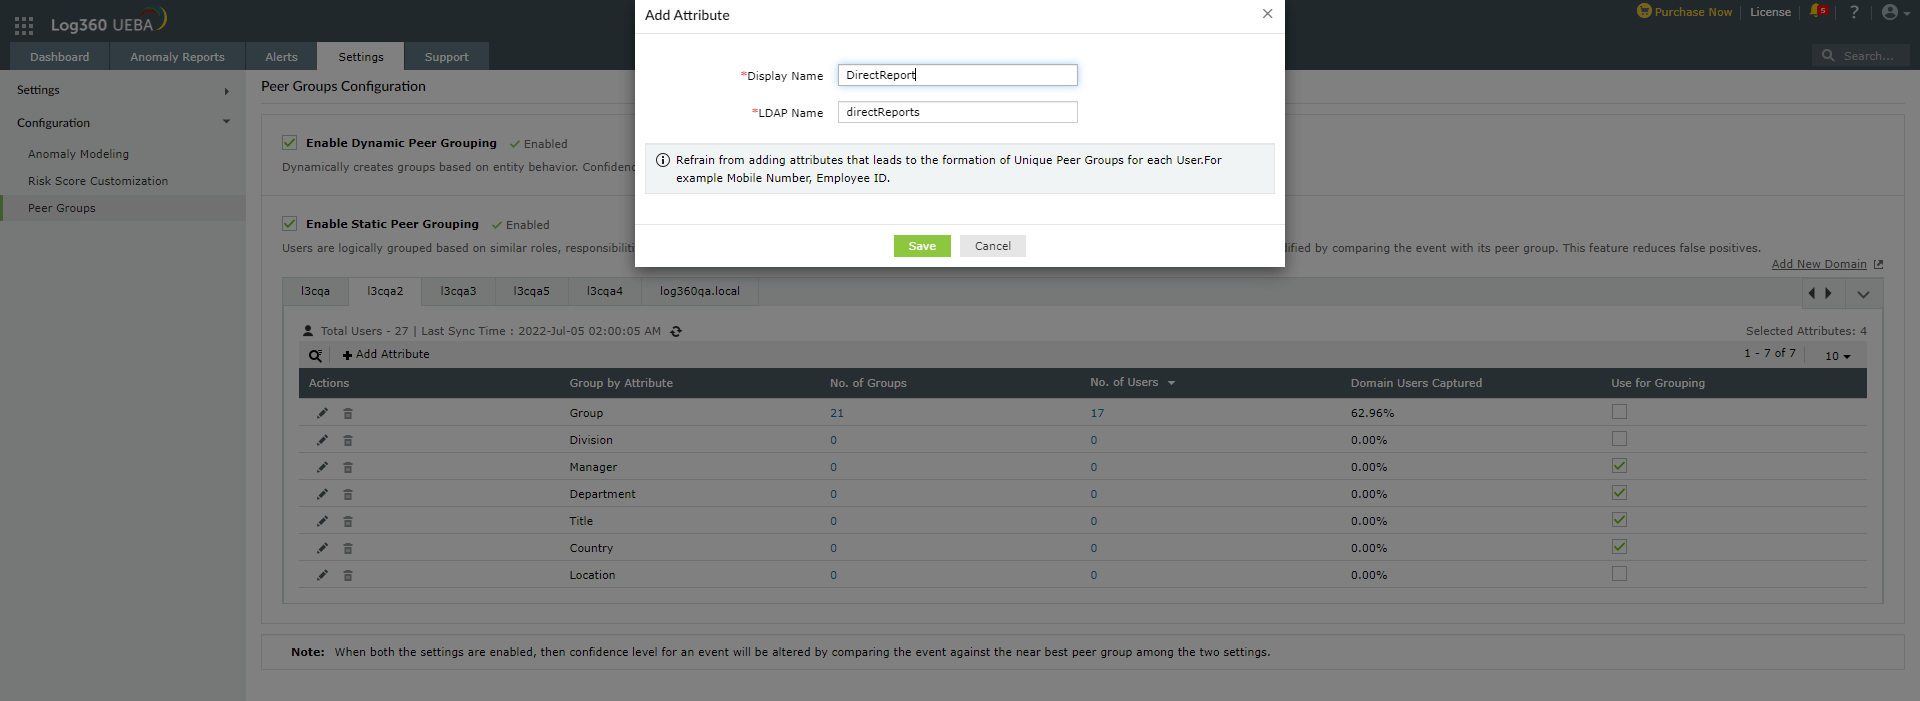Screen dimensions: 1920x701
Task: Click the green Save button
Action: (922, 246)
